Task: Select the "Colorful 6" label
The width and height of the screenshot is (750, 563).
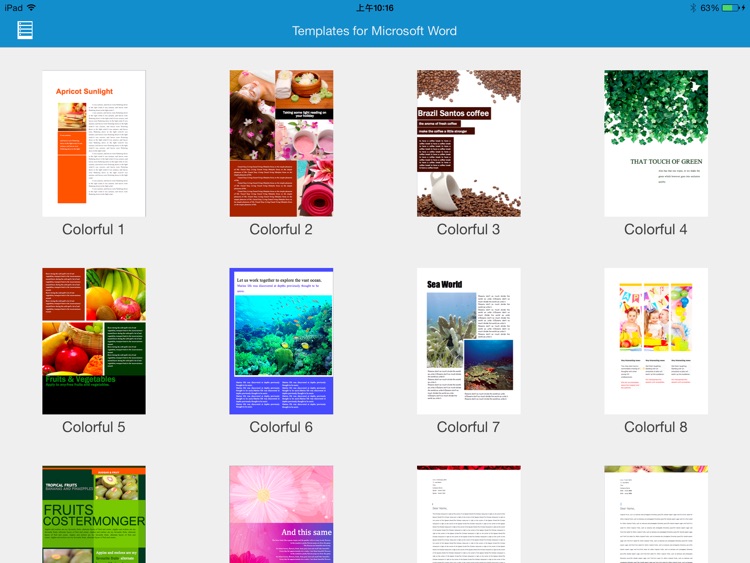Action: 281,427
